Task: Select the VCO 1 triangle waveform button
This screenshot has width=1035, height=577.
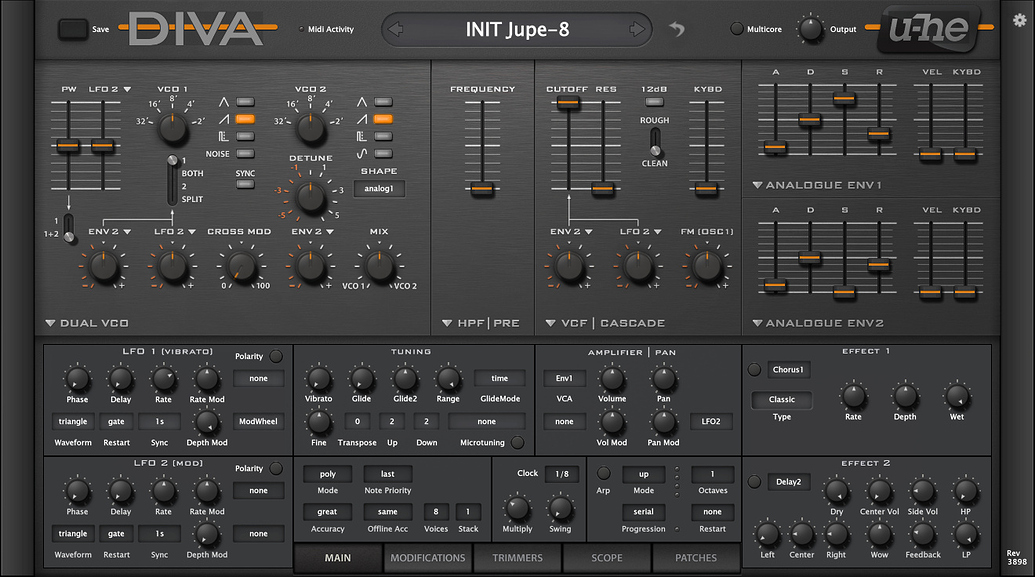Action: [x=245, y=101]
